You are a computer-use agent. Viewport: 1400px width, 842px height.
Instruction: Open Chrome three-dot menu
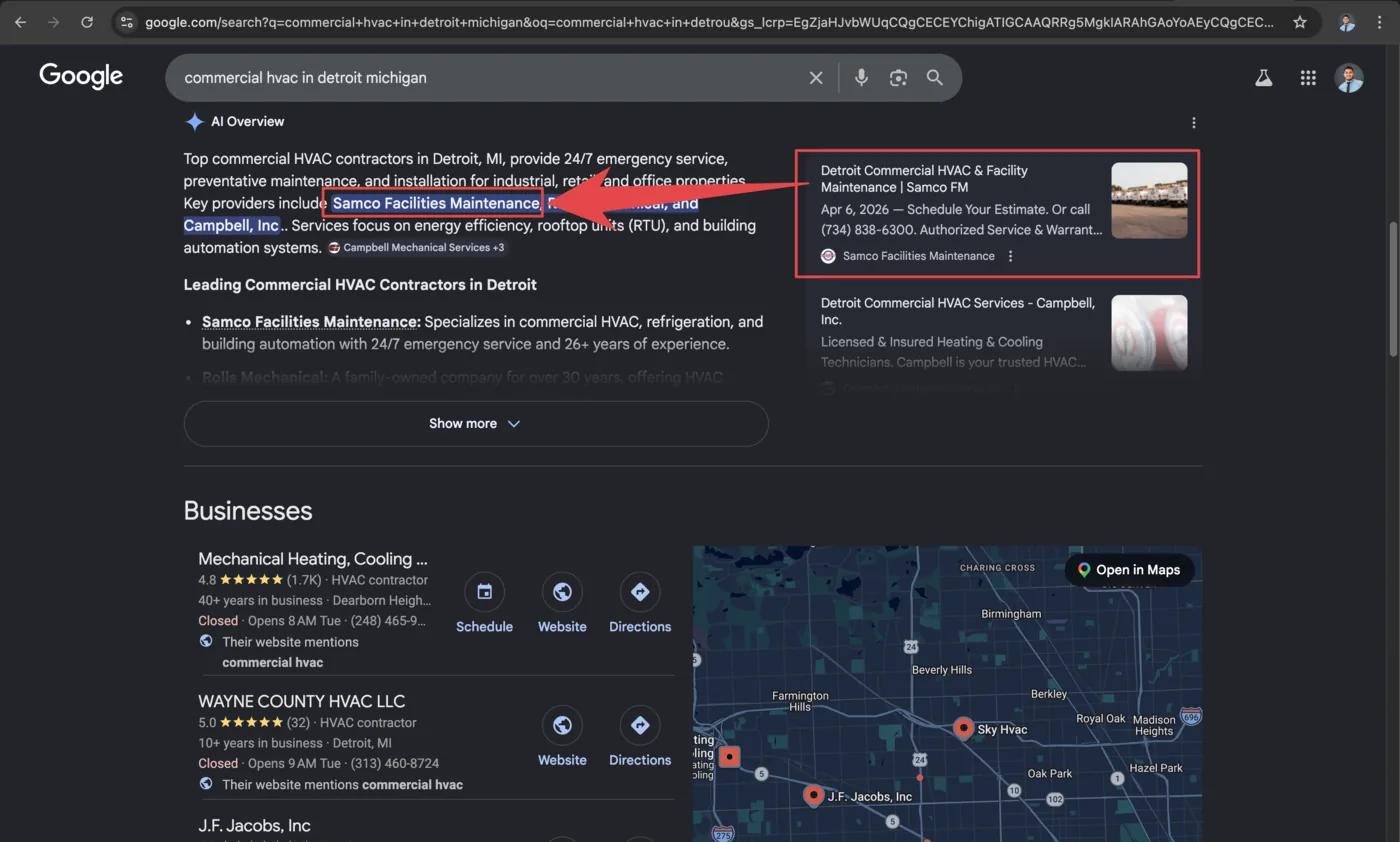[1379, 22]
